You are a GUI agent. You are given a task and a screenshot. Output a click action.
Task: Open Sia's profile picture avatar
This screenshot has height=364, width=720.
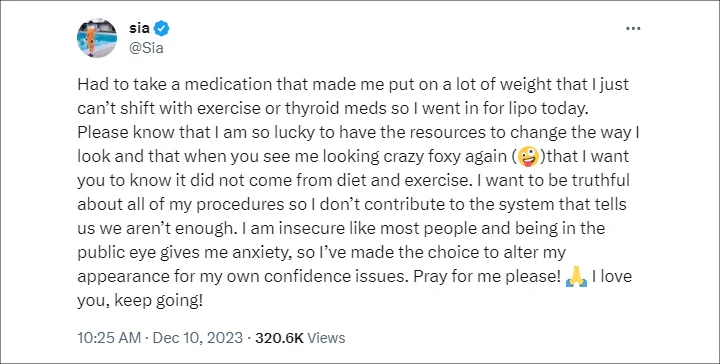point(97,38)
